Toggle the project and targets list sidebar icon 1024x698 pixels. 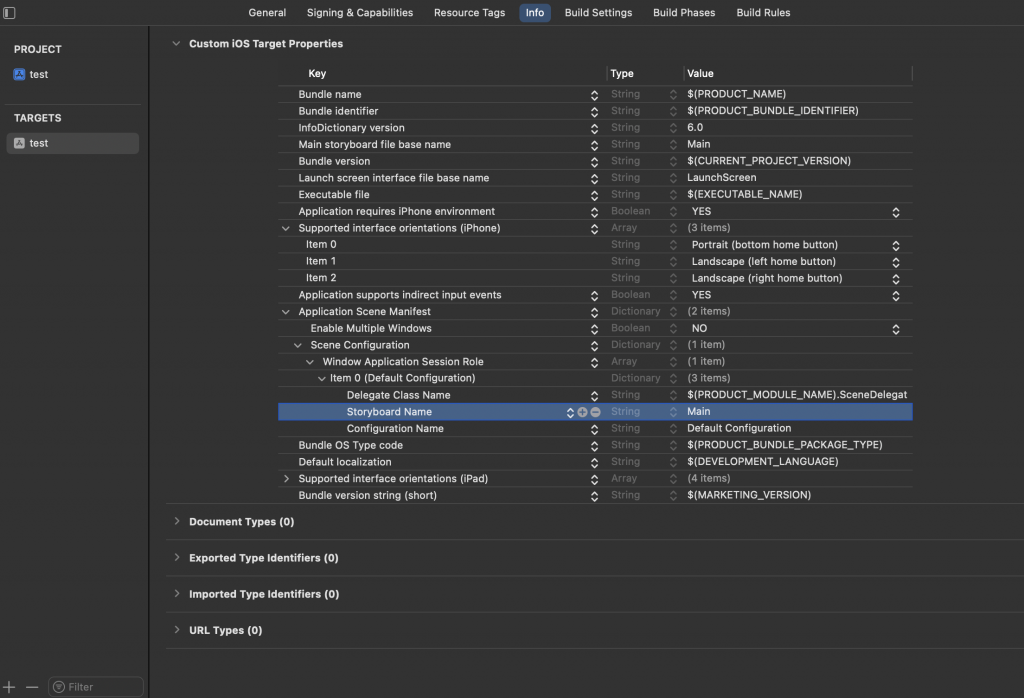click(10, 13)
